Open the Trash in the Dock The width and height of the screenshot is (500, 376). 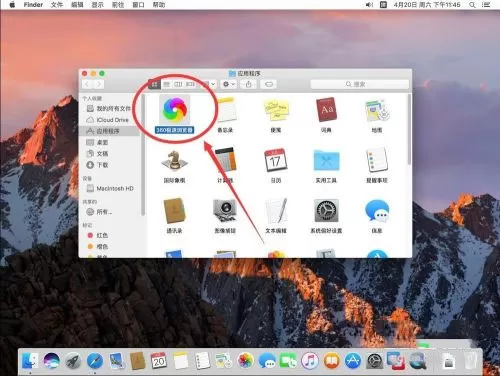[470, 360]
